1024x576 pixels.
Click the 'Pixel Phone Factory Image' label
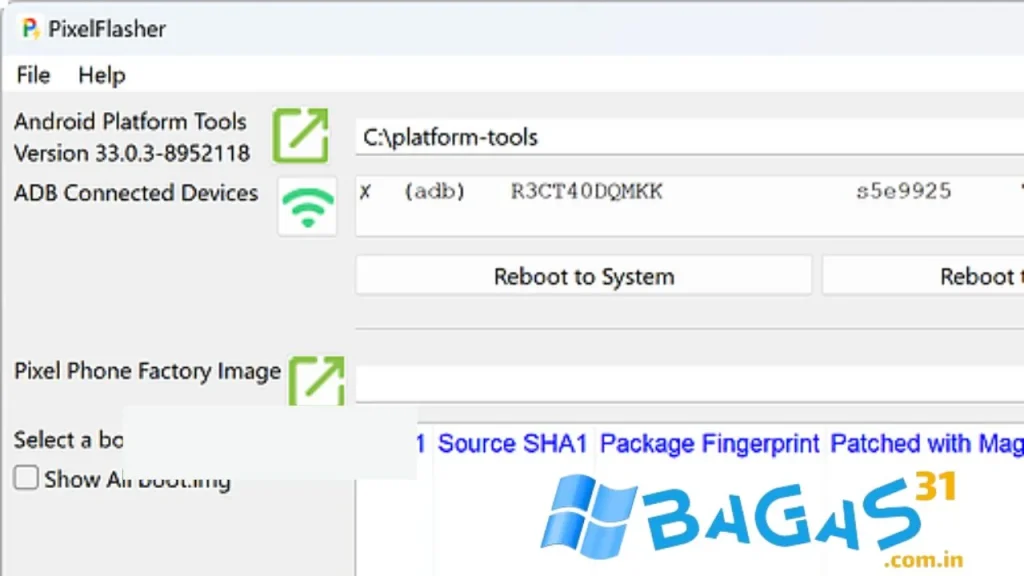tap(148, 371)
